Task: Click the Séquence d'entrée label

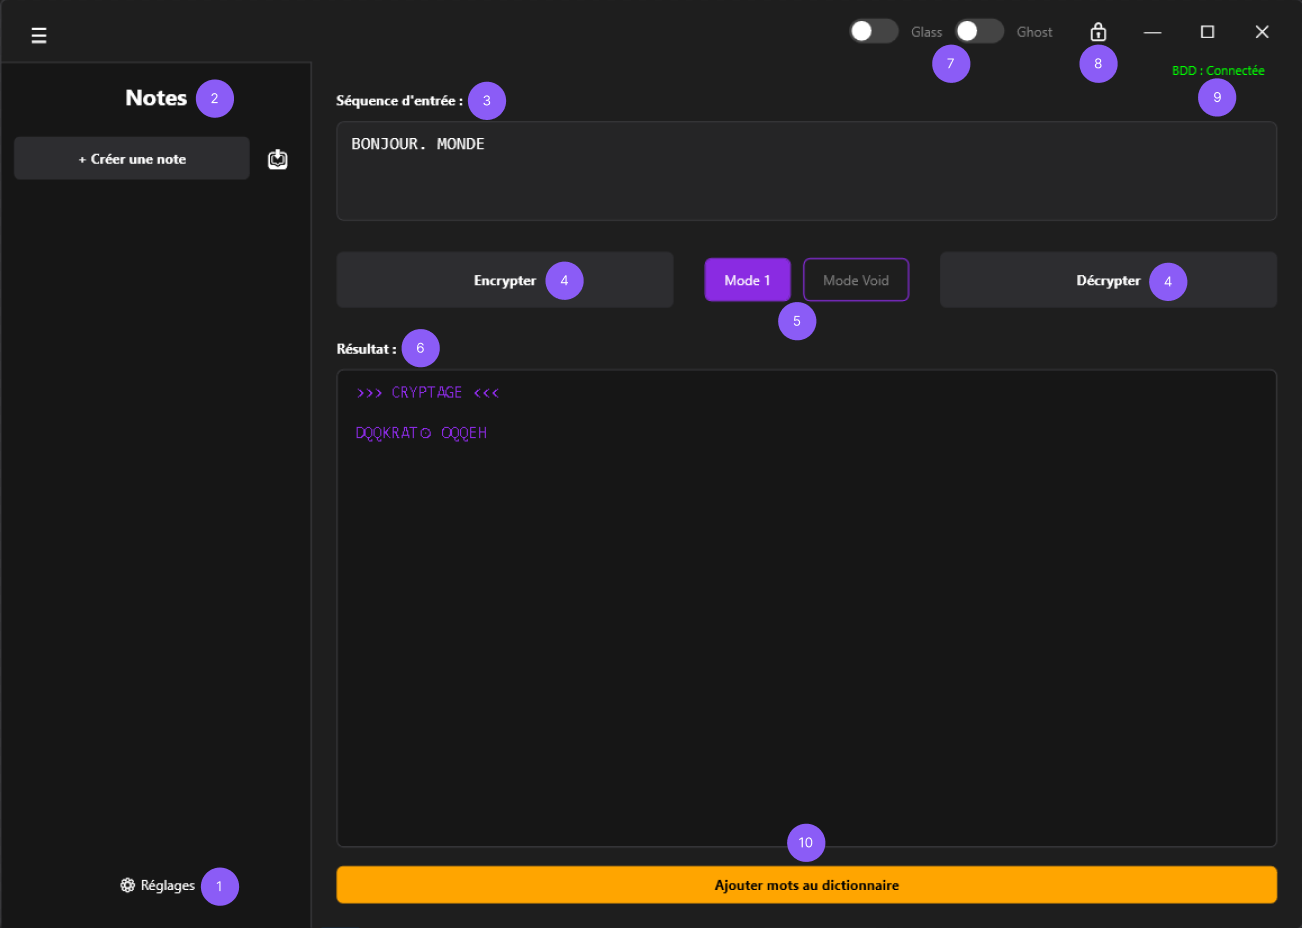Action: coord(399,101)
